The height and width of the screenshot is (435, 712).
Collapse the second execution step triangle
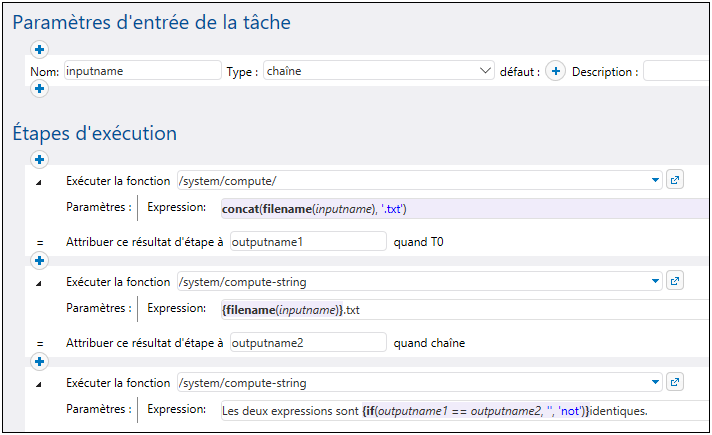click(x=40, y=283)
